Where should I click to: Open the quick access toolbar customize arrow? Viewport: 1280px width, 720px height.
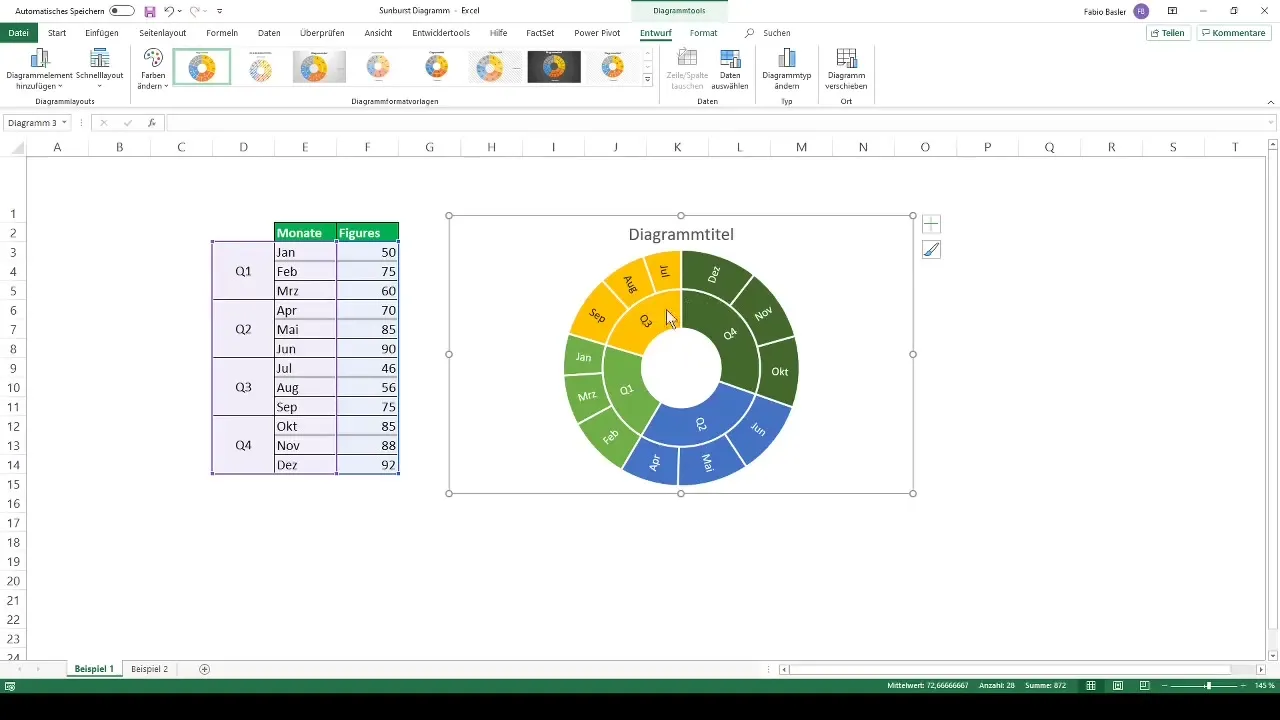(219, 11)
